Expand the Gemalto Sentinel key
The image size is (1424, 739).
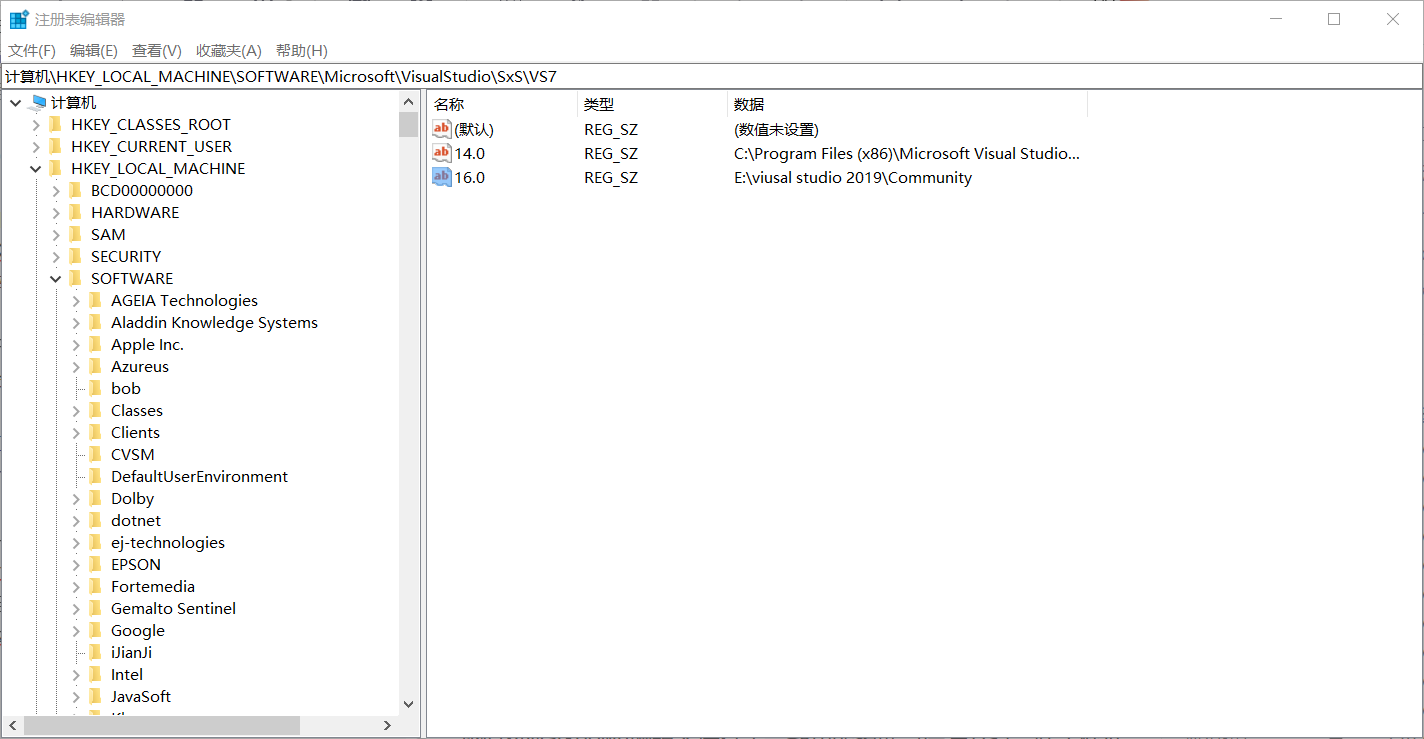point(76,609)
